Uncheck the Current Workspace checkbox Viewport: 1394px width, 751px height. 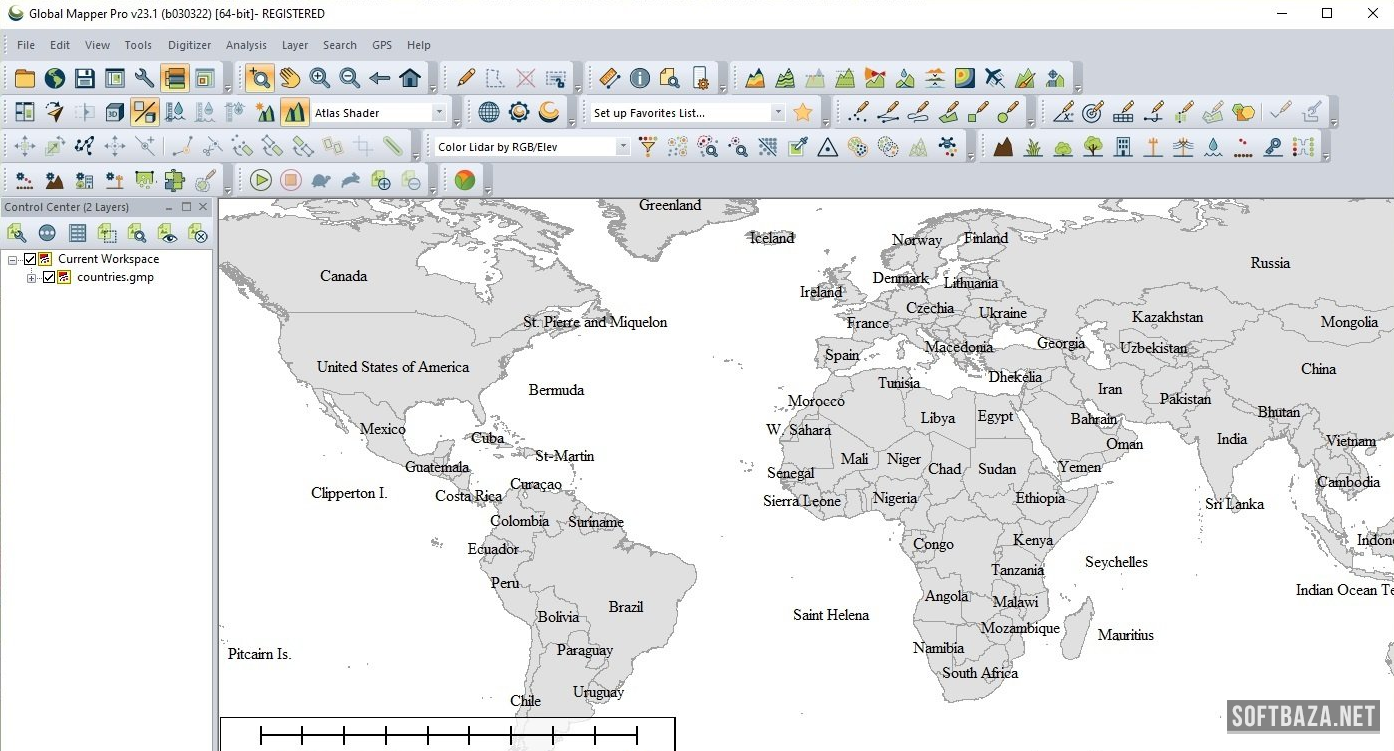tap(30, 259)
